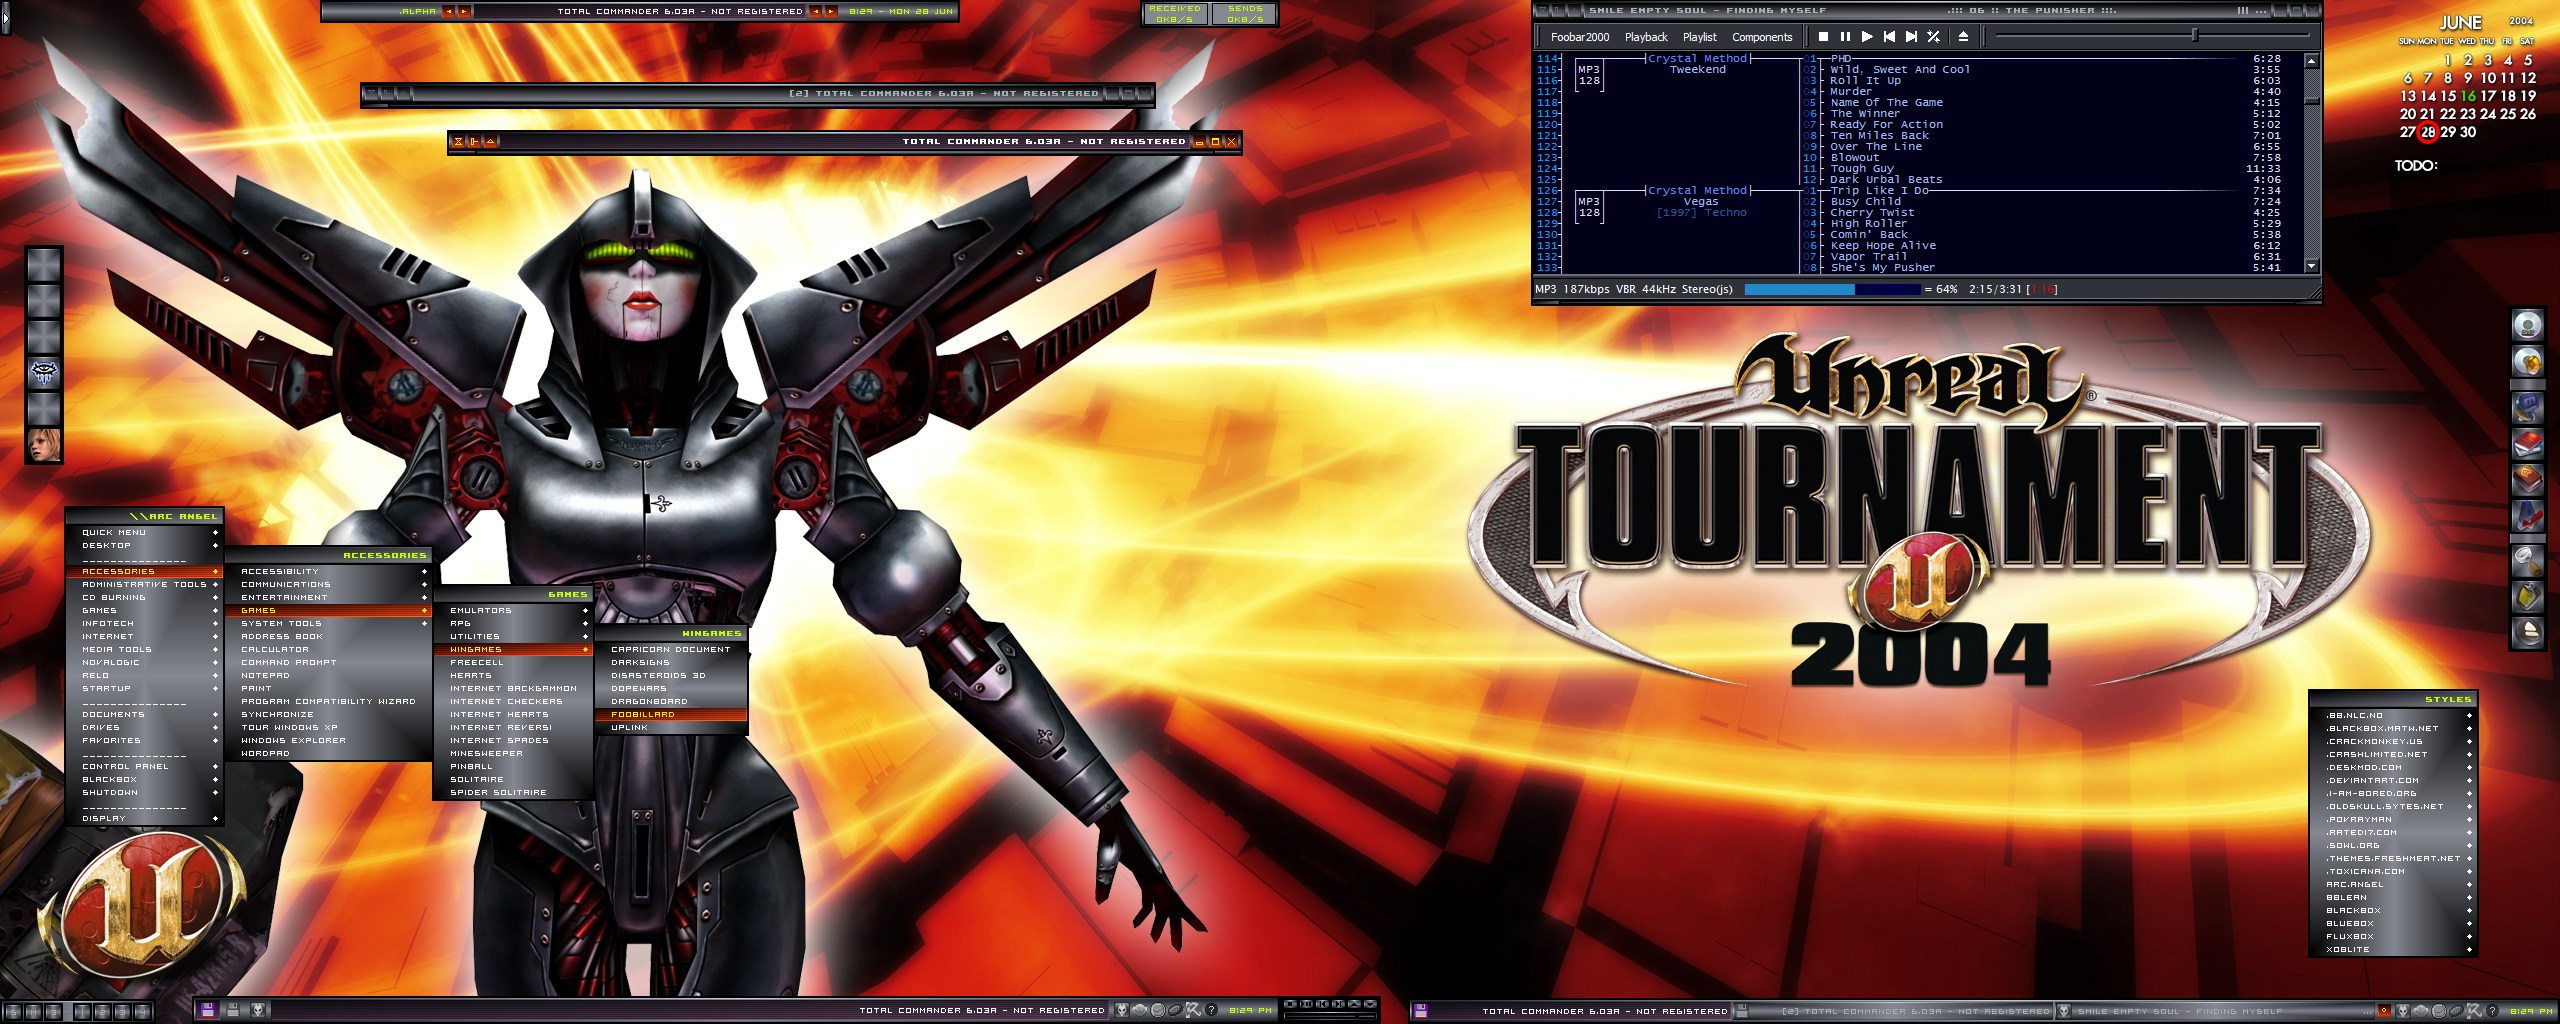This screenshot has height=1024, width=2560.
Task: Click the playlist scrollbar up arrow
Action: (x=2311, y=61)
